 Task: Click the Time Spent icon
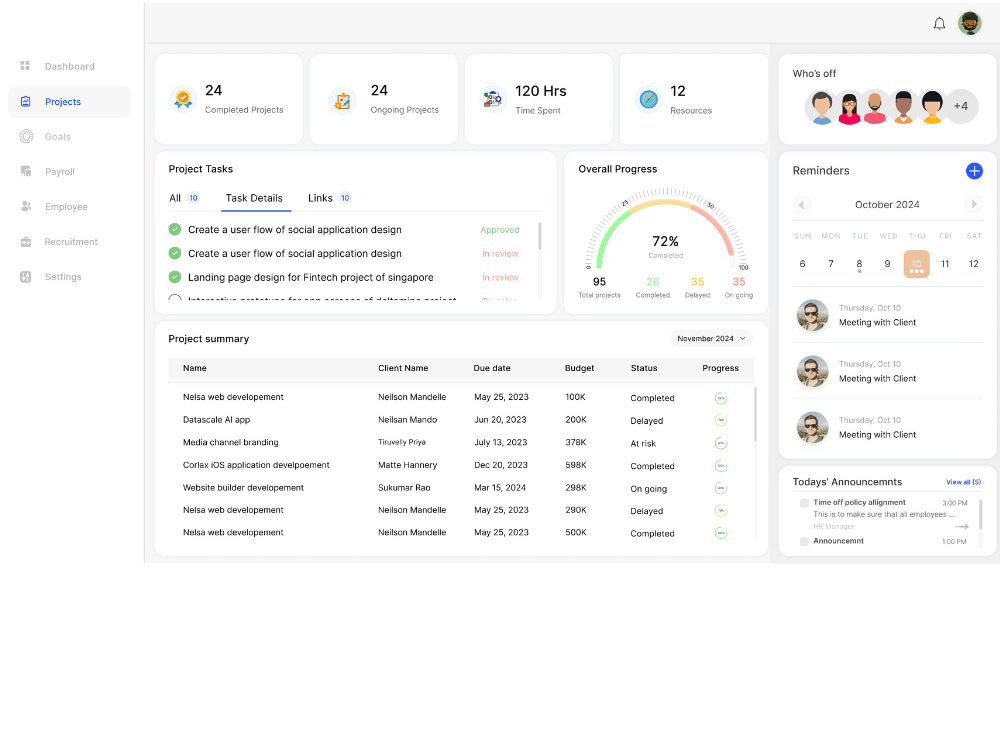point(492,99)
